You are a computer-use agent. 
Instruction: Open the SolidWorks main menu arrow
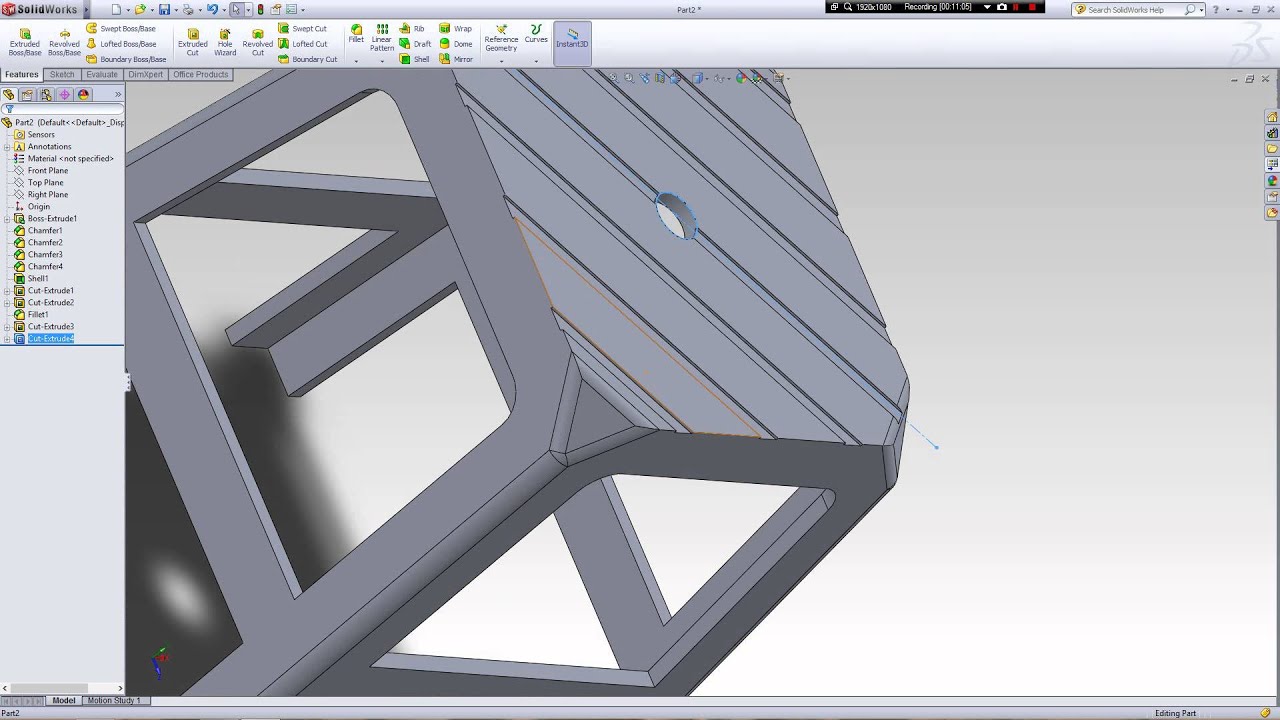[86, 9]
